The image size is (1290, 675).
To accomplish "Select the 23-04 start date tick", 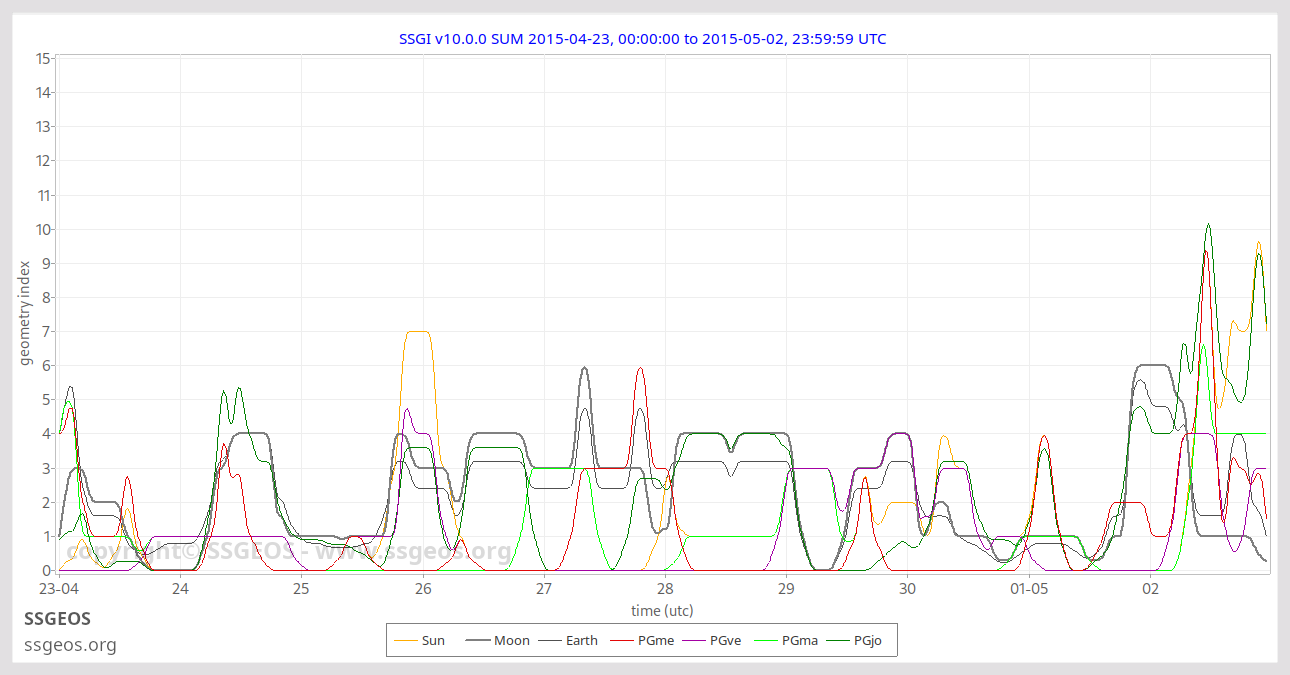I will (x=60, y=589).
